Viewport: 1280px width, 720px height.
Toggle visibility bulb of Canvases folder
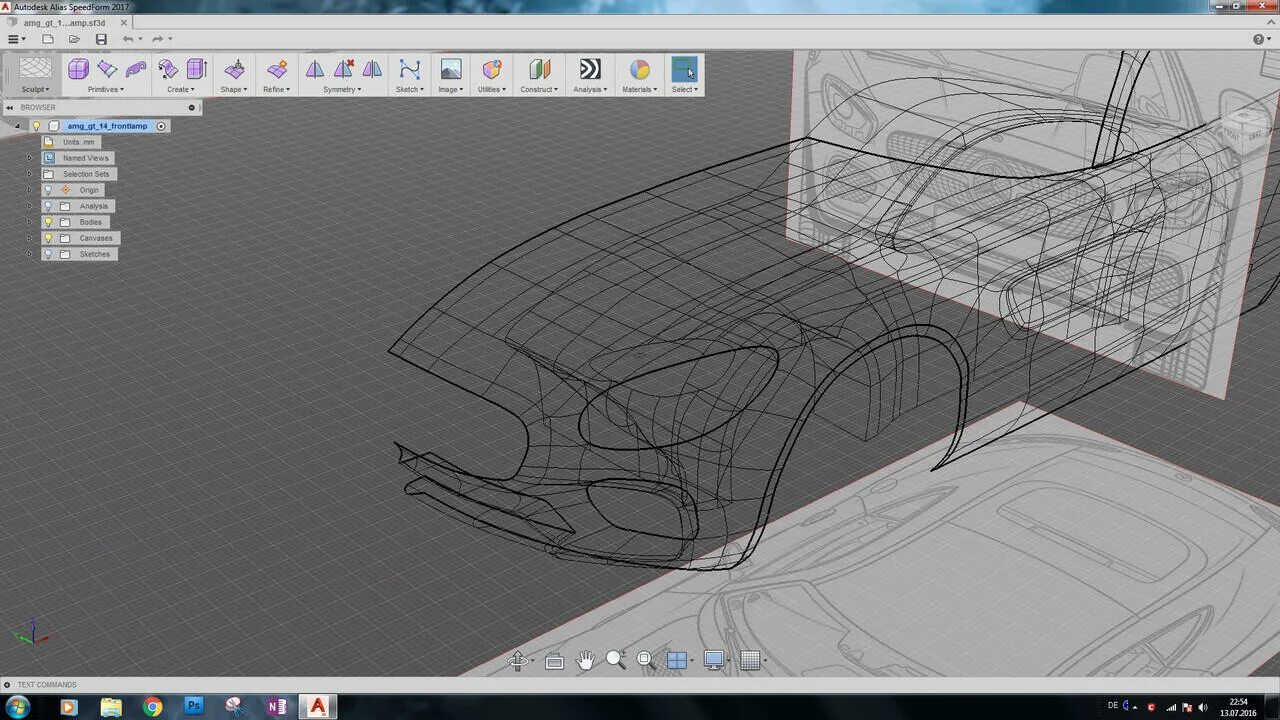click(x=48, y=238)
